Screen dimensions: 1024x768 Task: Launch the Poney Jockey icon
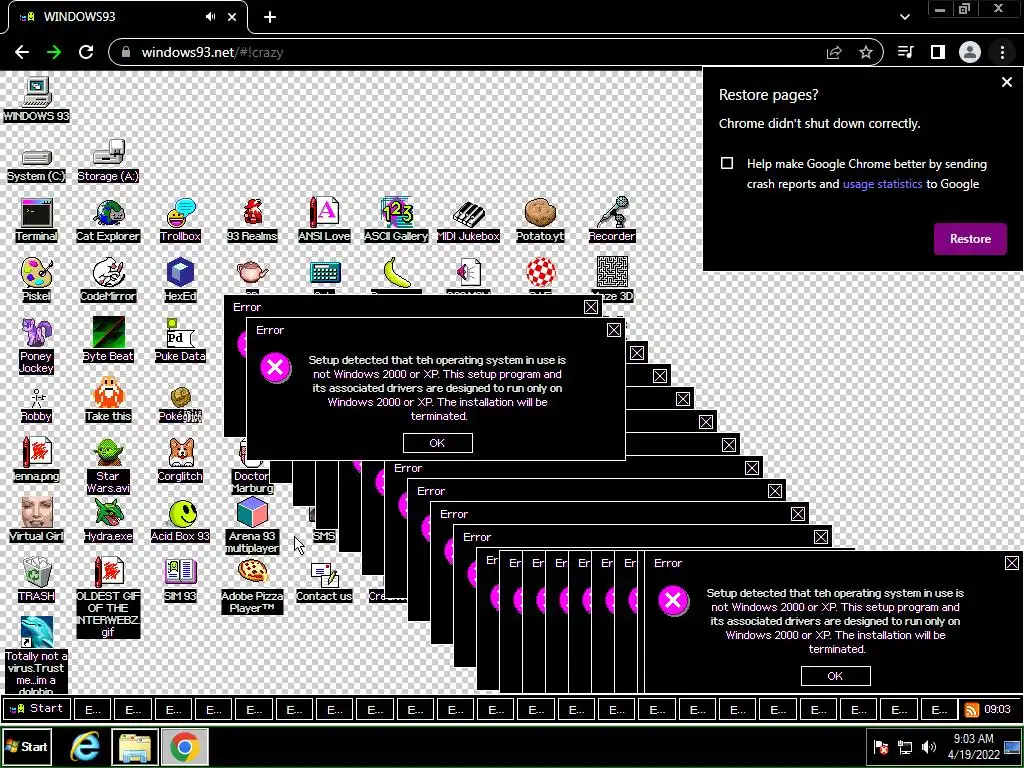[x=36, y=346]
